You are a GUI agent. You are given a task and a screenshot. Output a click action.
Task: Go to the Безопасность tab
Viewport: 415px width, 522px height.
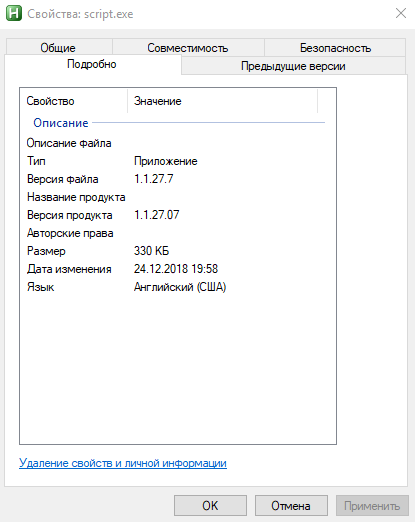click(x=335, y=48)
